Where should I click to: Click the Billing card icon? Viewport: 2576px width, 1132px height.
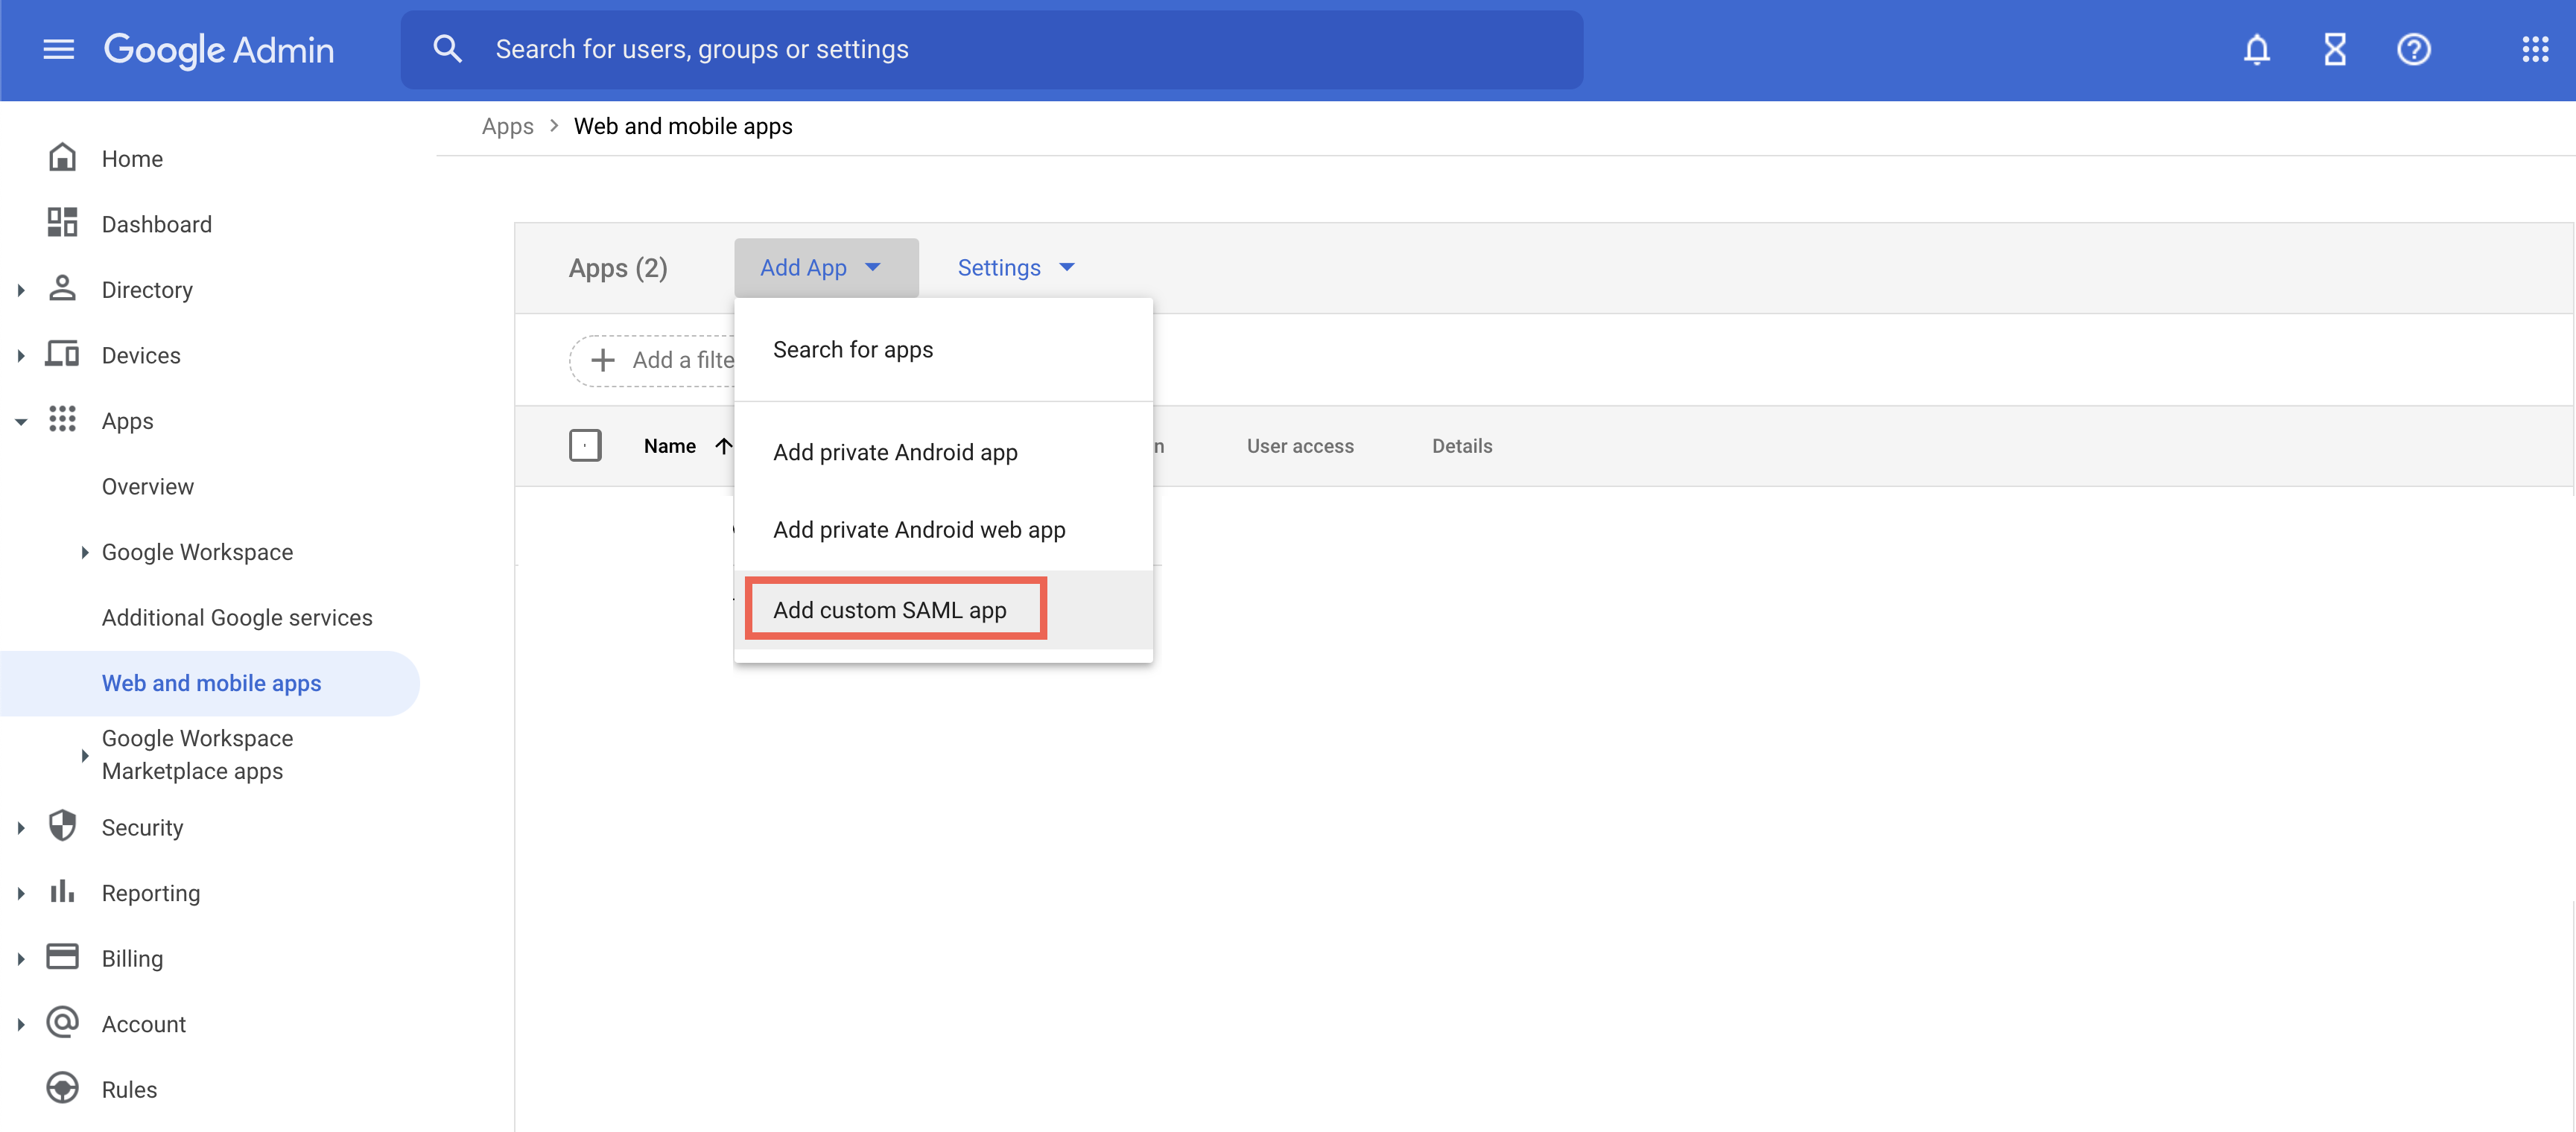(62, 957)
